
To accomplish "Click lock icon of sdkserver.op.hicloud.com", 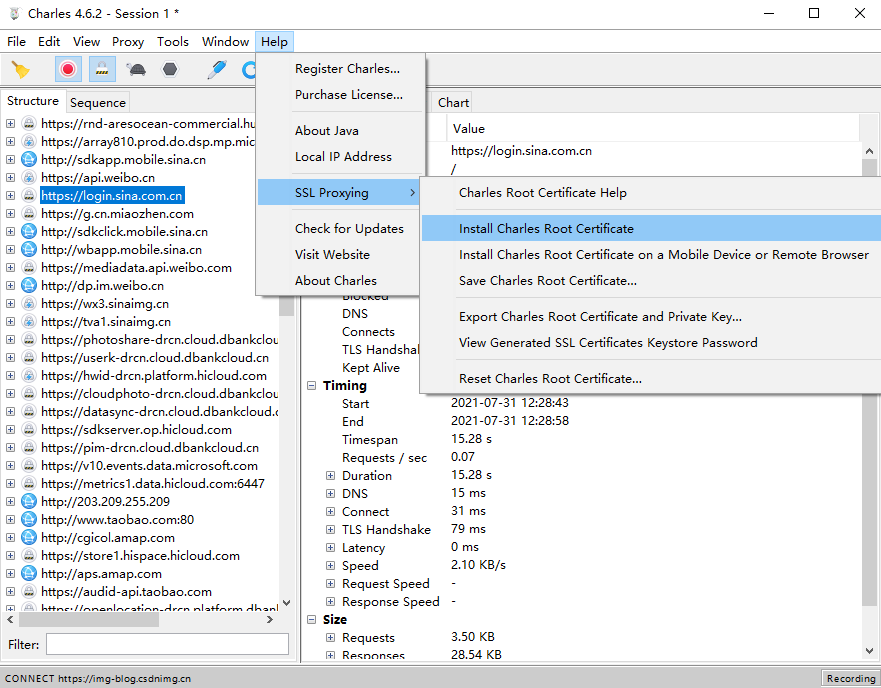I will pos(29,429).
